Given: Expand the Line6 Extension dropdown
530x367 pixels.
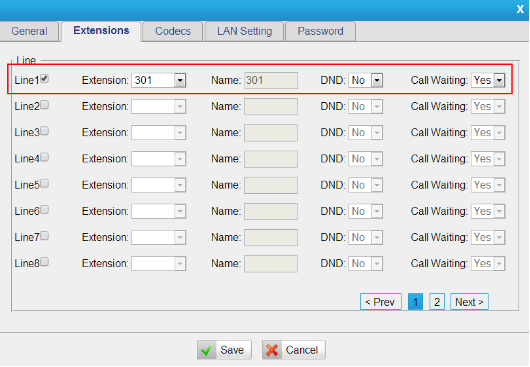Looking at the screenshot, I should point(159,211).
